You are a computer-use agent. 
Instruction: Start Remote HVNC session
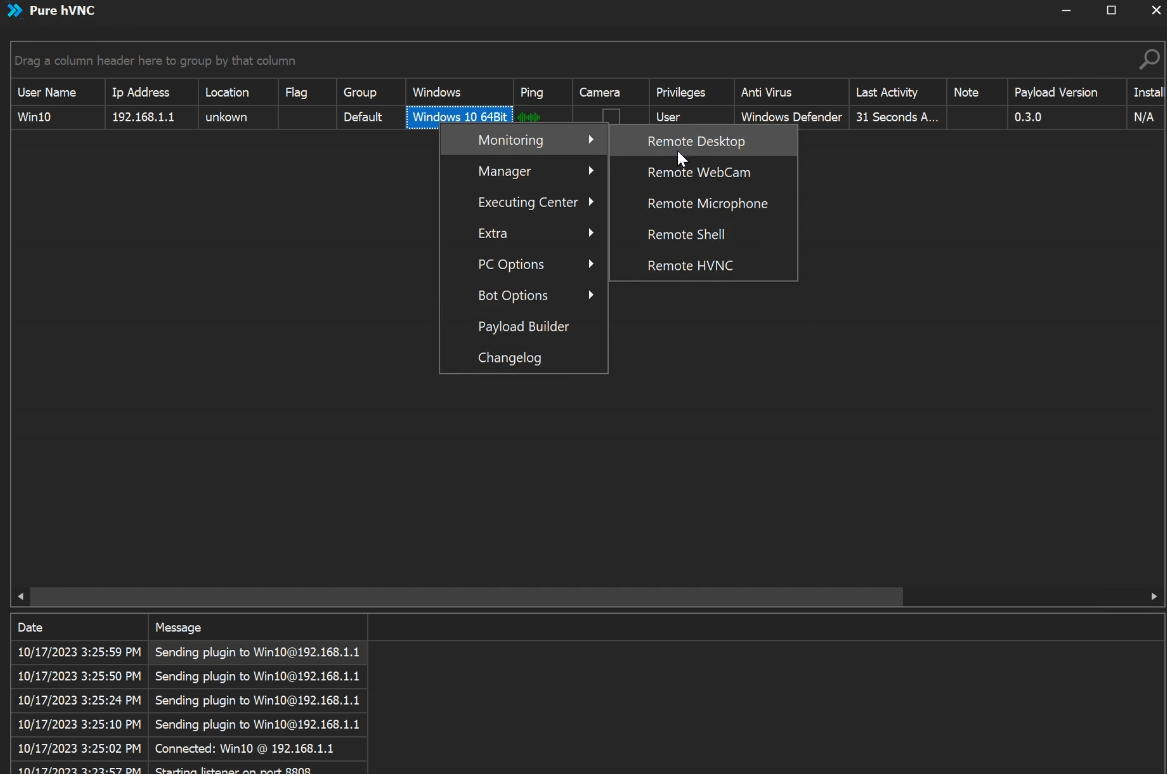pos(703,265)
